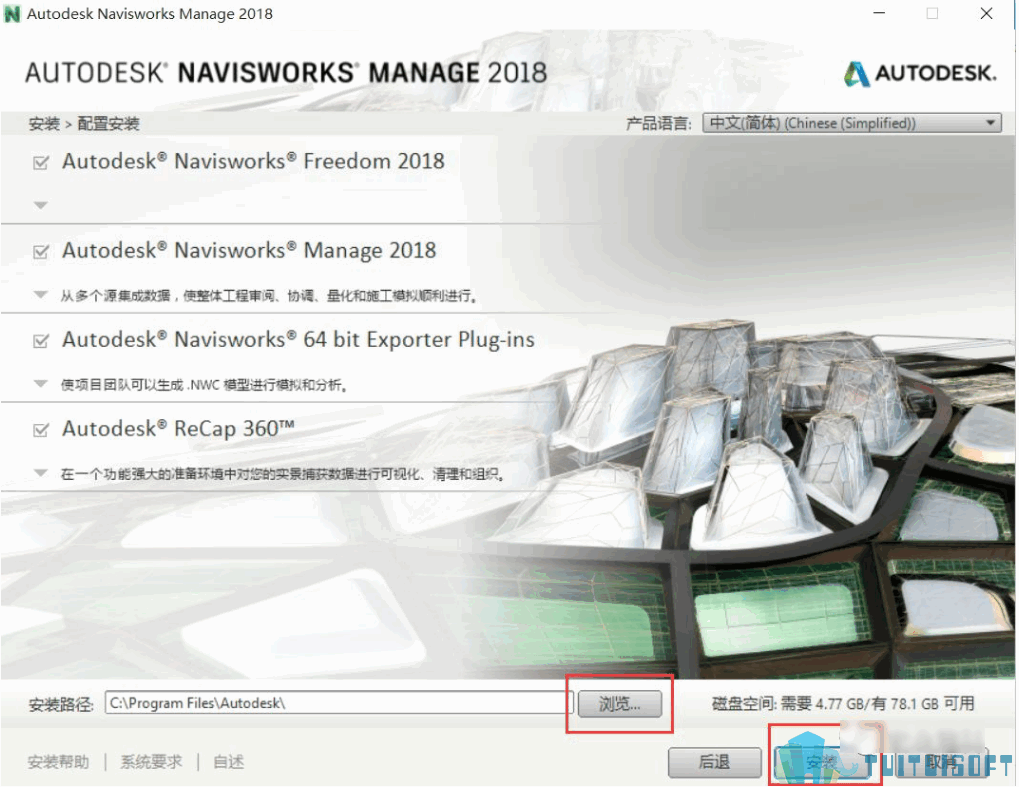Toggle Autodesk Navisworks Manage 2018 checkbox
1019x787 pixels.
point(41,252)
